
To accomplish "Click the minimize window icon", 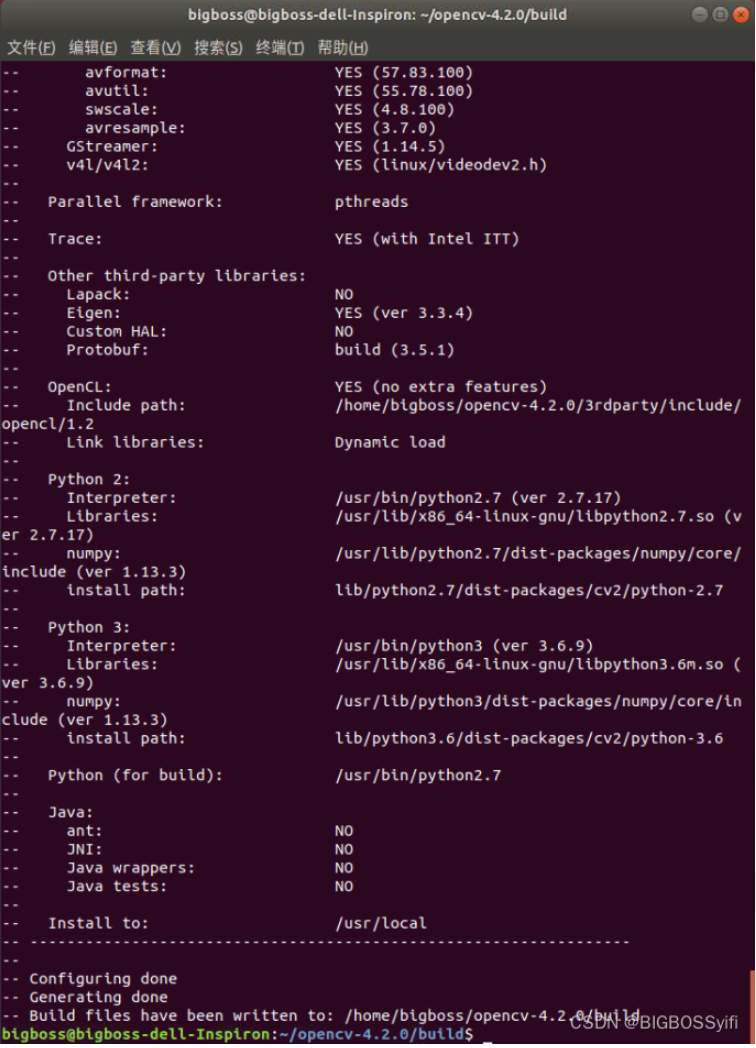I will point(700,15).
